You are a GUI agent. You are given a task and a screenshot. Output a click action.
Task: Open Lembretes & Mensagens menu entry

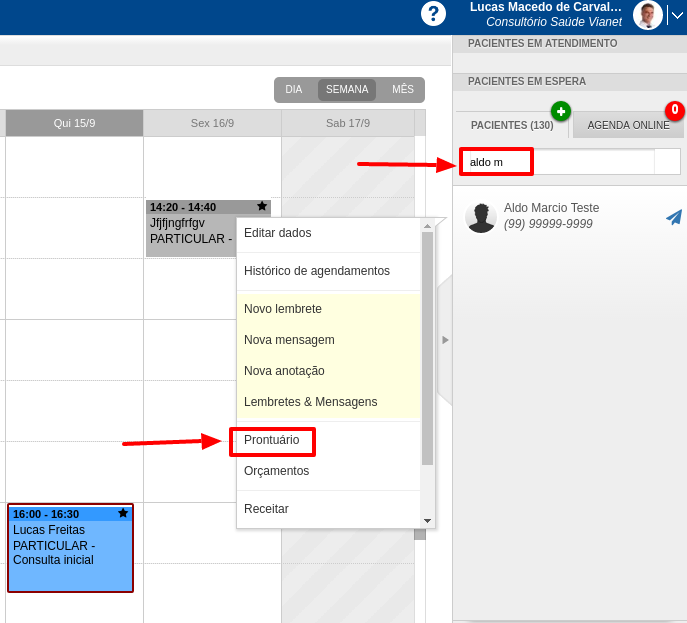[329, 402]
